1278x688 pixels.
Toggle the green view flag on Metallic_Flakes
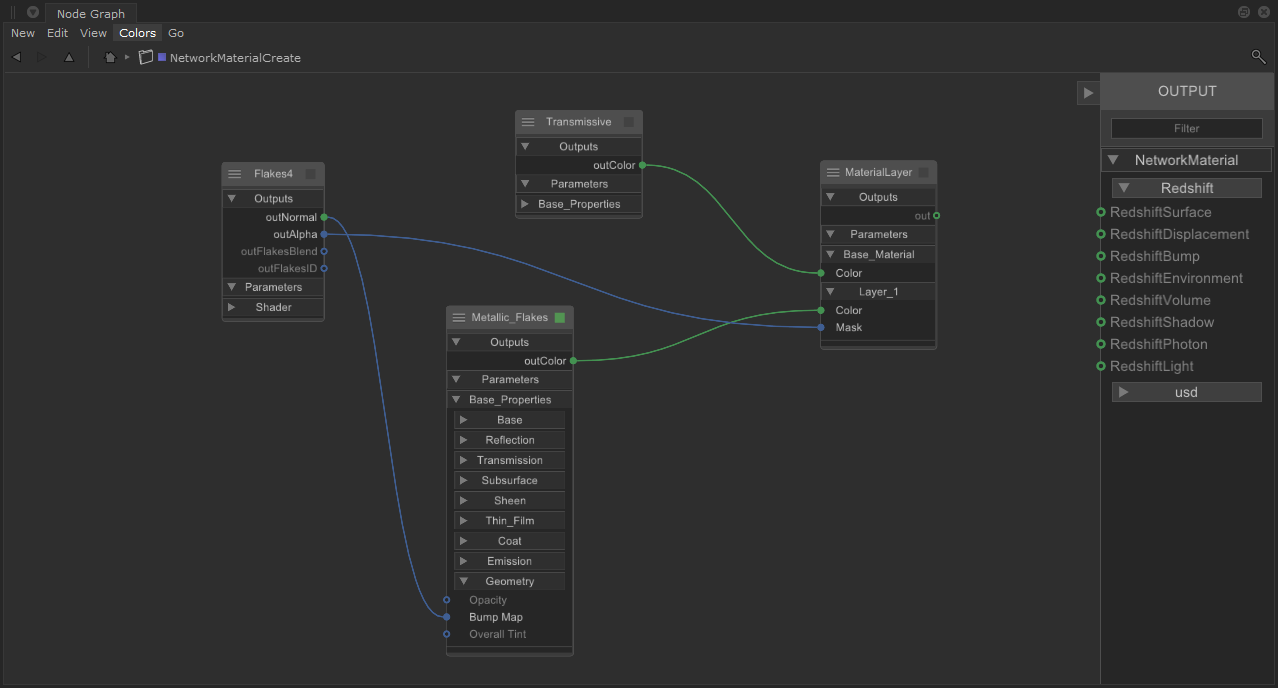[x=560, y=317]
